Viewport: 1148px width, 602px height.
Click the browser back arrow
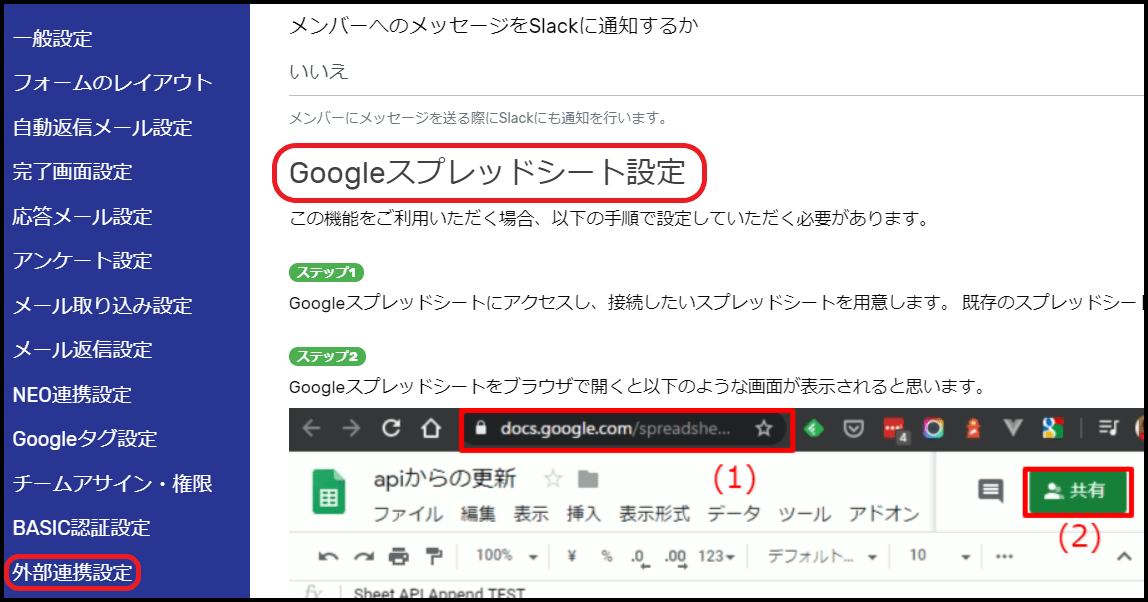312,428
